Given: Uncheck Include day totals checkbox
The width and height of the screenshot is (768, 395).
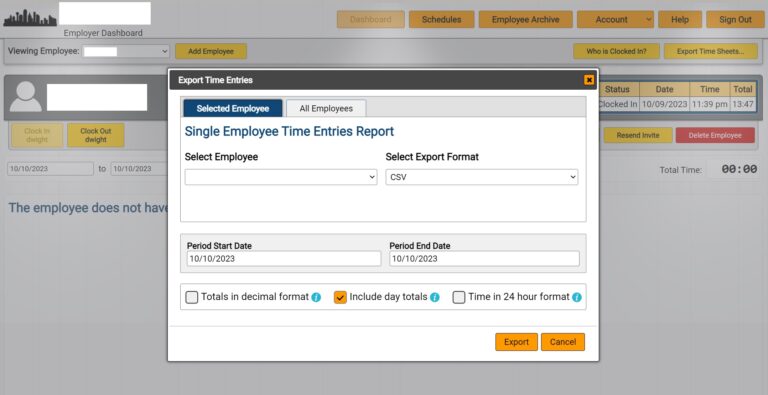Looking at the screenshot, I should tap(340, 297).
